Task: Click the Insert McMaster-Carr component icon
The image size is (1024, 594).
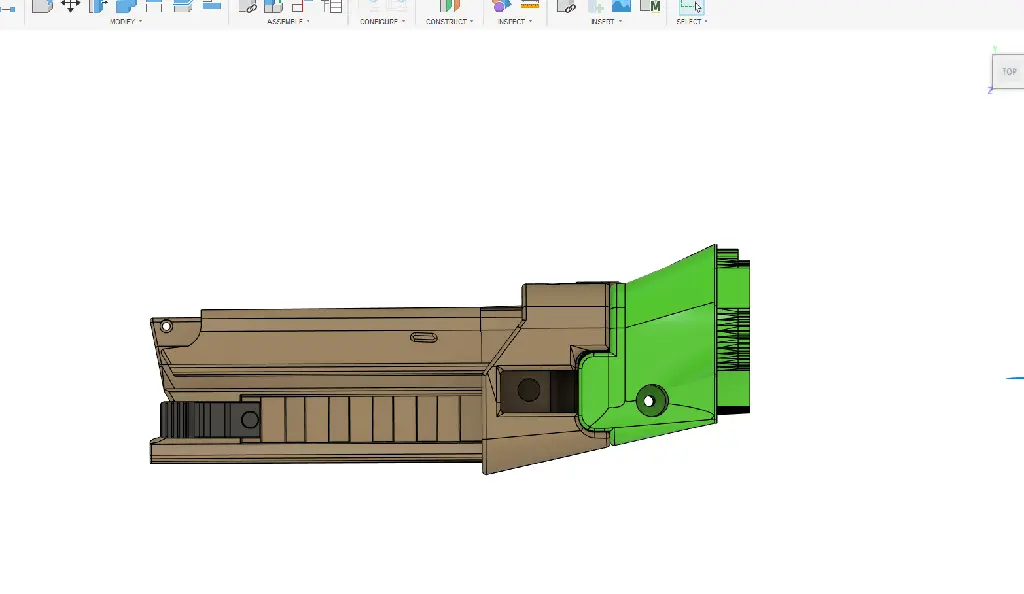Action: 650,6
